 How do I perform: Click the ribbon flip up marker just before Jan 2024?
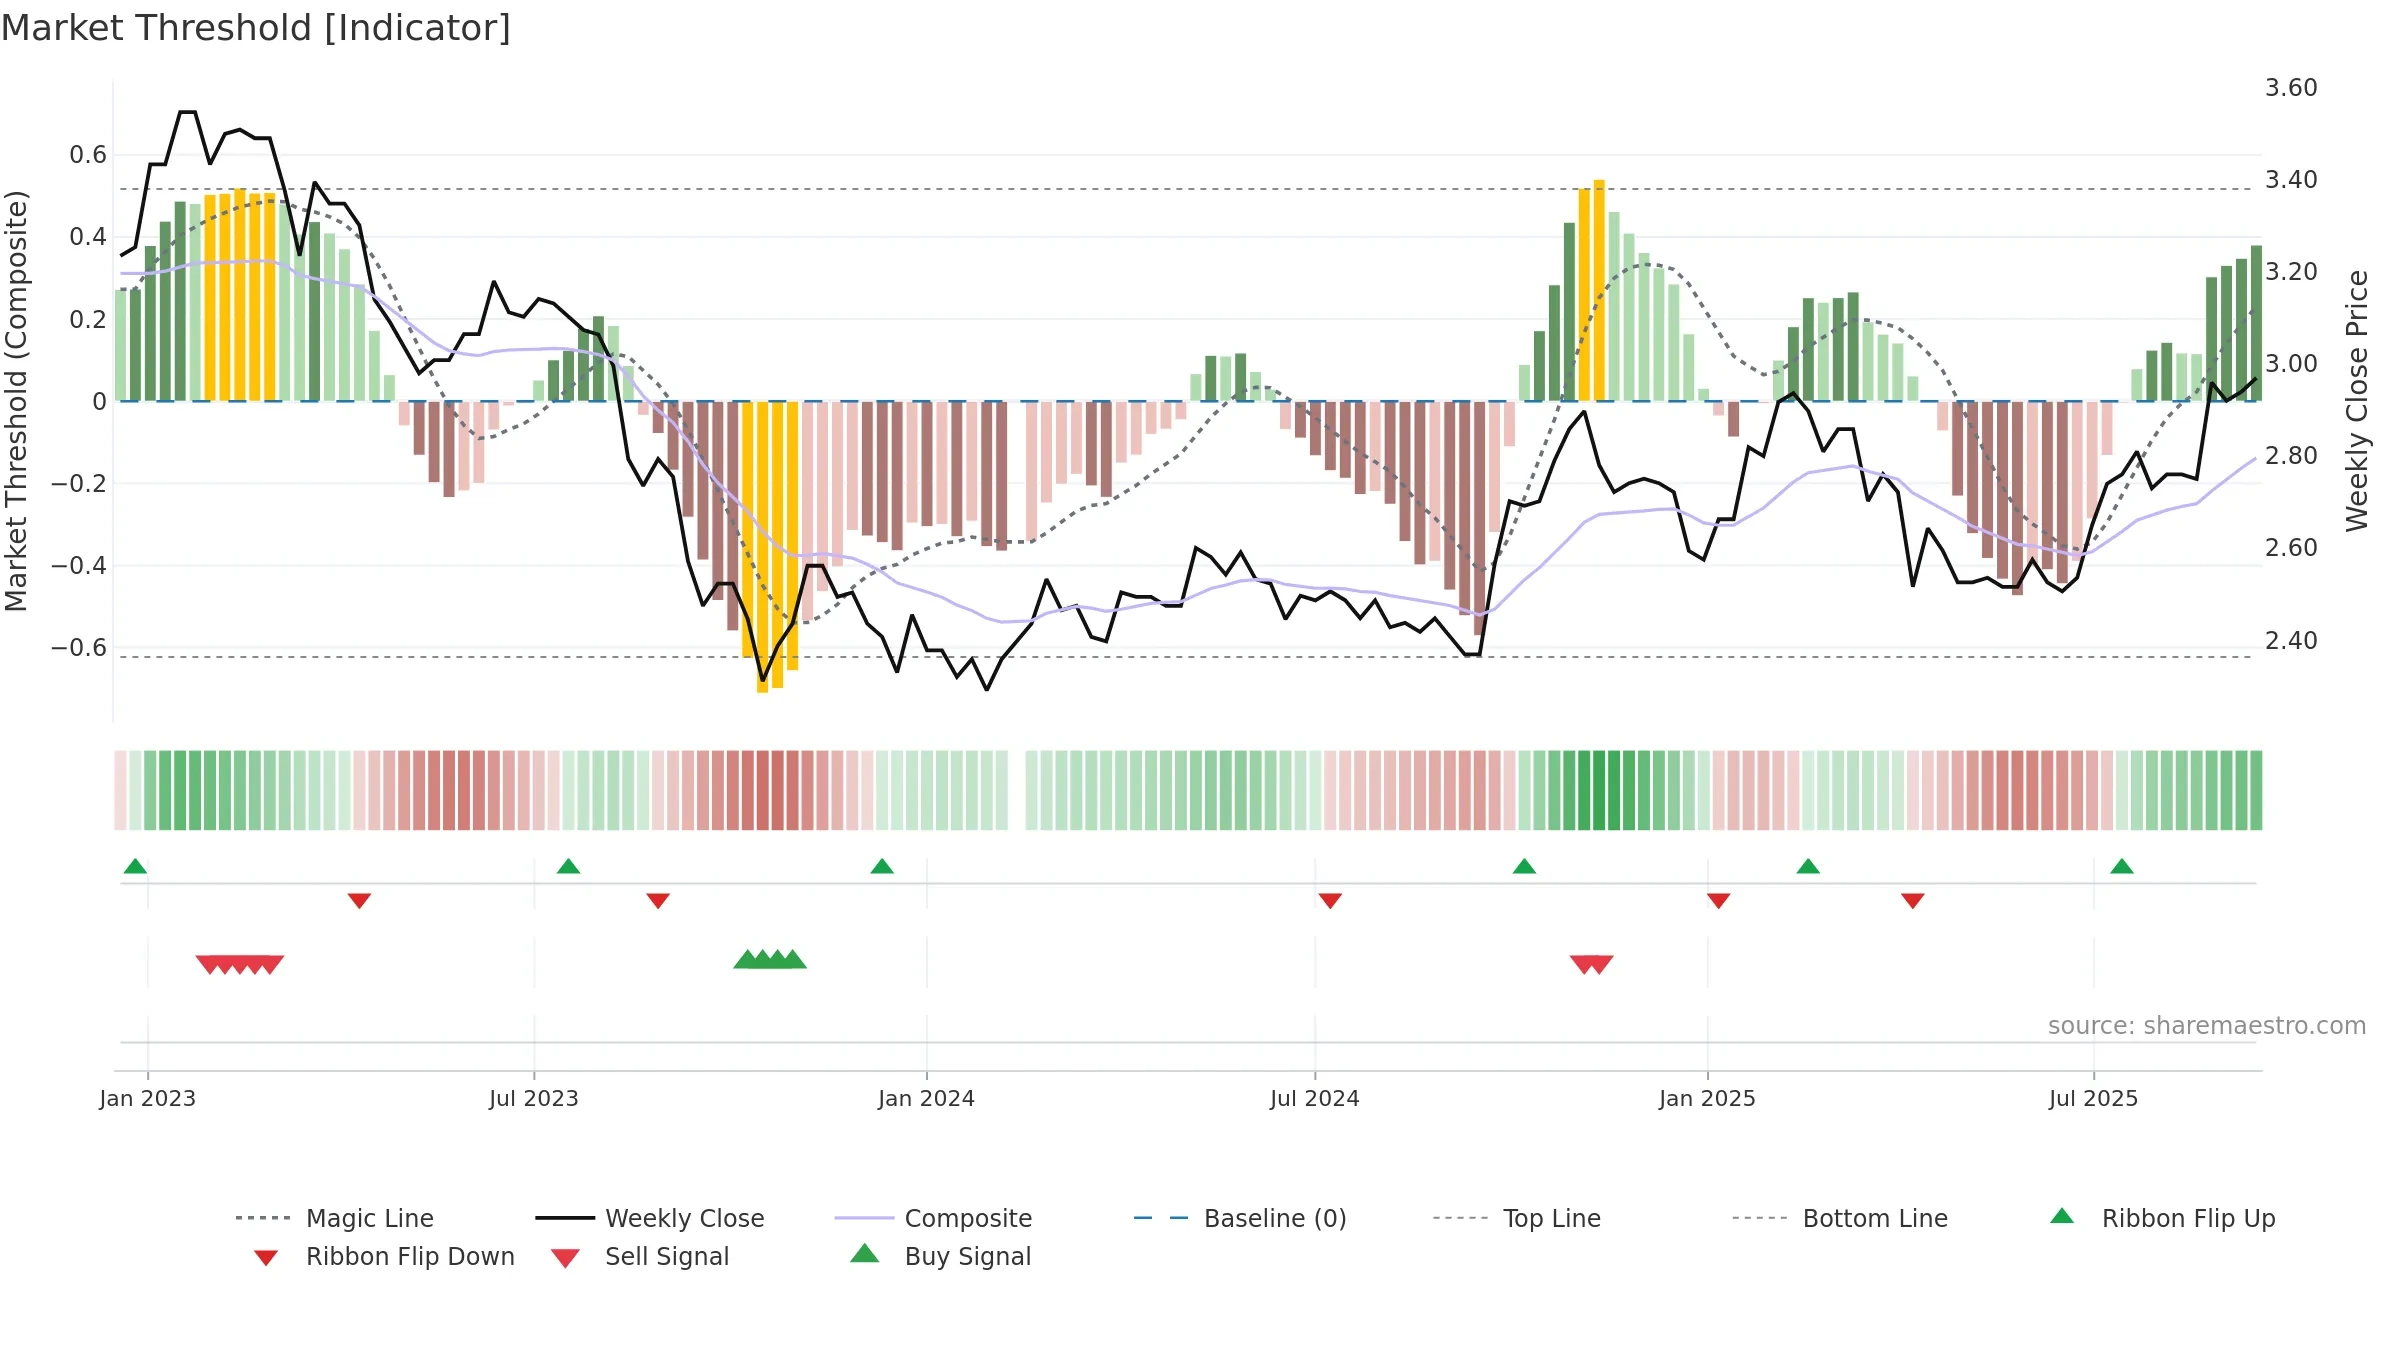(882, 866)
